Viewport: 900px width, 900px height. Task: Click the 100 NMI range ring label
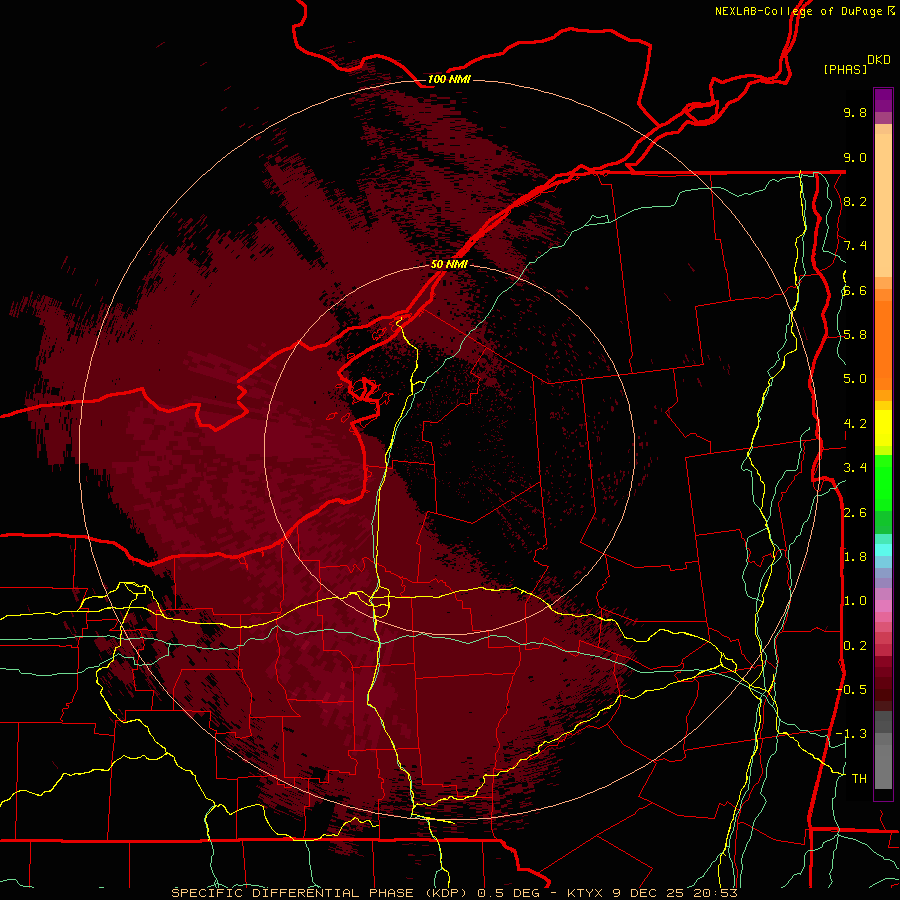point(449,79)
